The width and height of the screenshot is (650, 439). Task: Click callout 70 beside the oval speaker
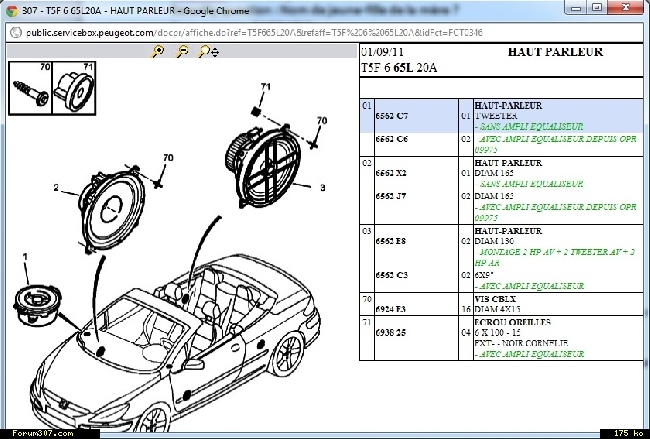click(322, 120)
